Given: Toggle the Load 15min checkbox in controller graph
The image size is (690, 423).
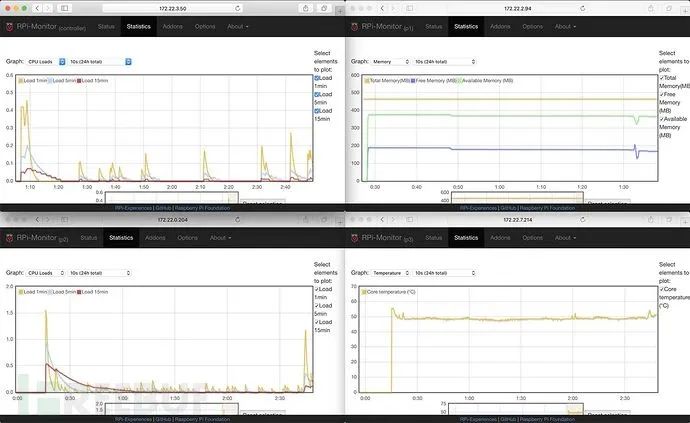Looking at the screenshot, I should pyautogui.click(x=317, y=111).
